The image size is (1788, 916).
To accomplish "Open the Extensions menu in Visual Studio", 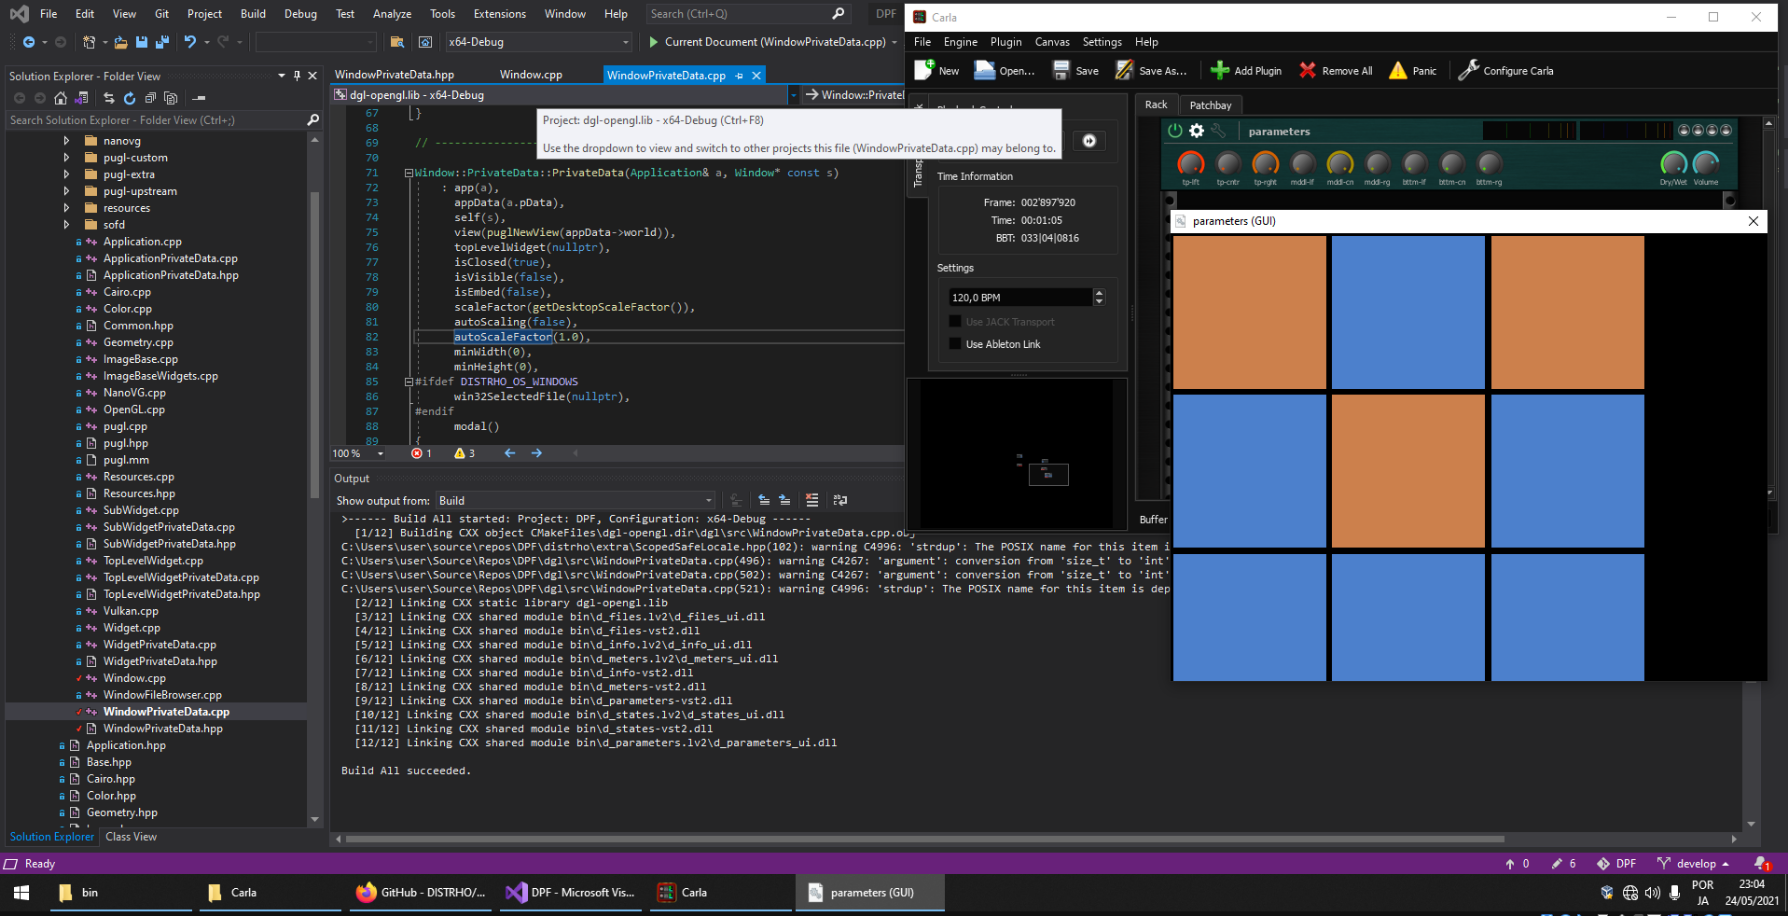I will [x=499, y=14].
